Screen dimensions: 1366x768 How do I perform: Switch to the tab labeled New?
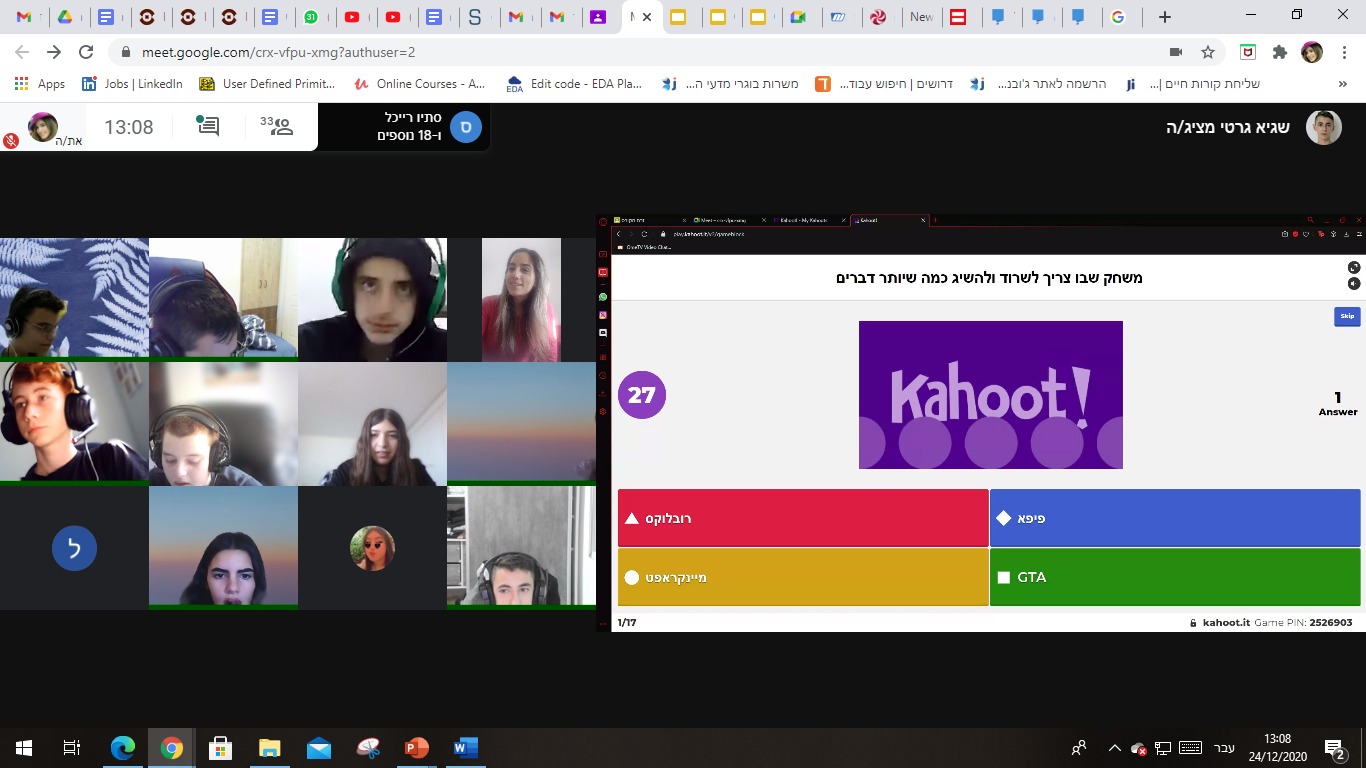tap(921, 17)
